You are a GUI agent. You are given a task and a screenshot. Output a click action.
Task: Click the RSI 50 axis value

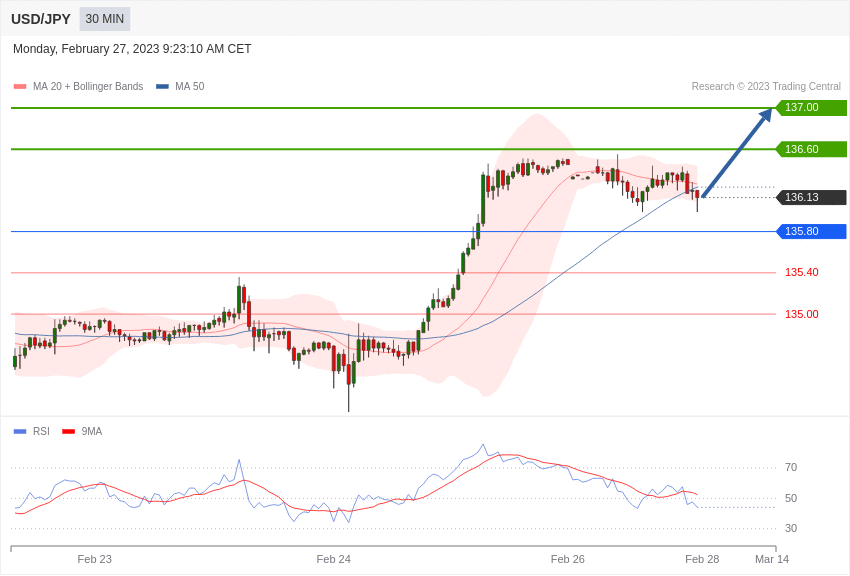(791, 498)
